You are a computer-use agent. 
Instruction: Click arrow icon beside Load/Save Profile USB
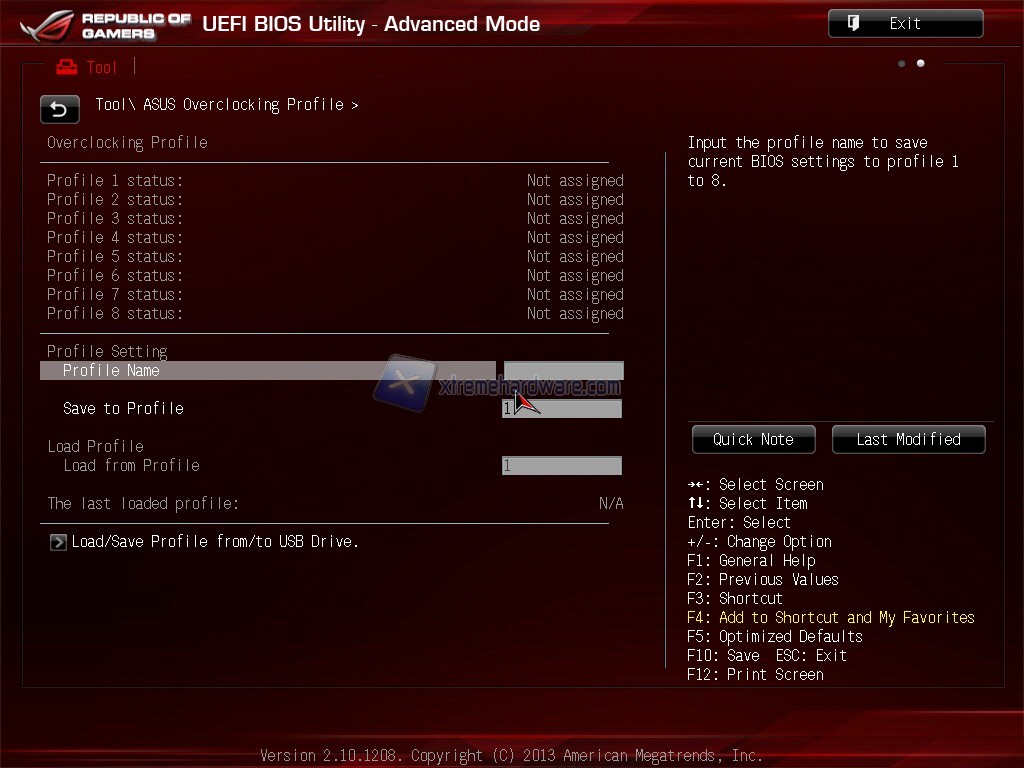(58, 542)
